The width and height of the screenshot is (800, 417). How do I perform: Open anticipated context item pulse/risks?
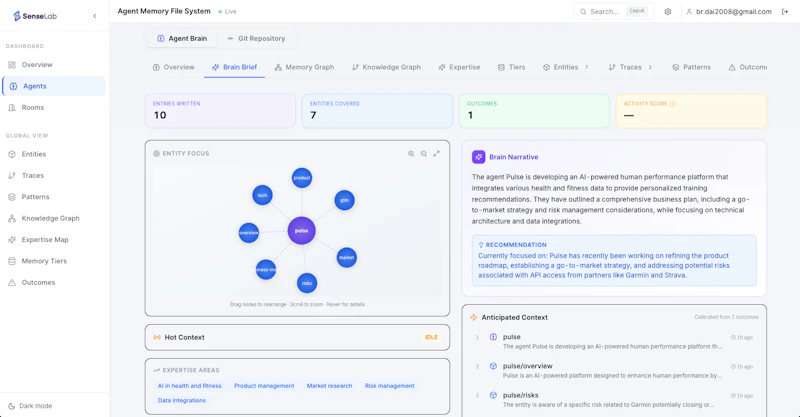tap(614, 400)
